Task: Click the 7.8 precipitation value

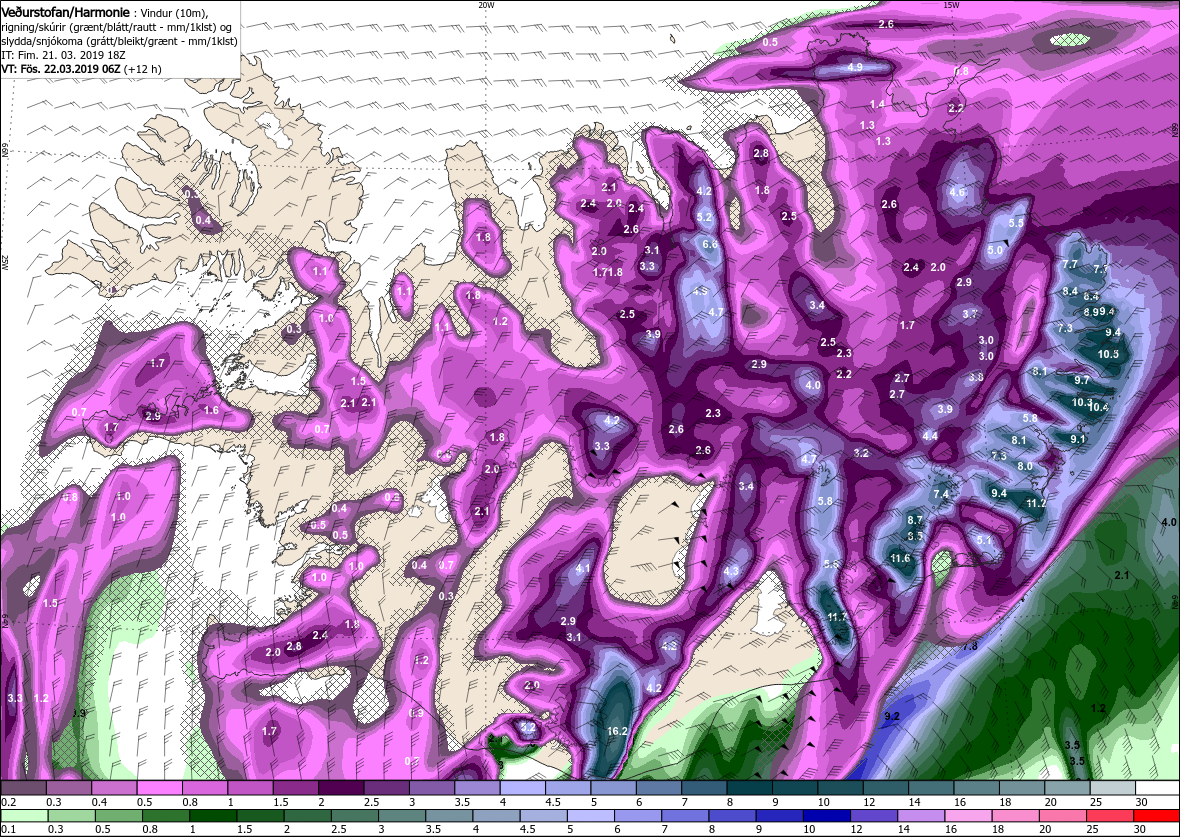Action: point(969,647)
